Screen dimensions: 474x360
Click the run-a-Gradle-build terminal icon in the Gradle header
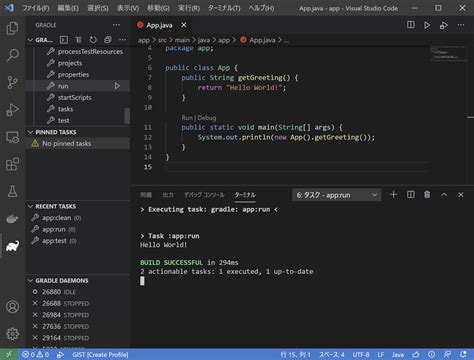coord(64,40)
